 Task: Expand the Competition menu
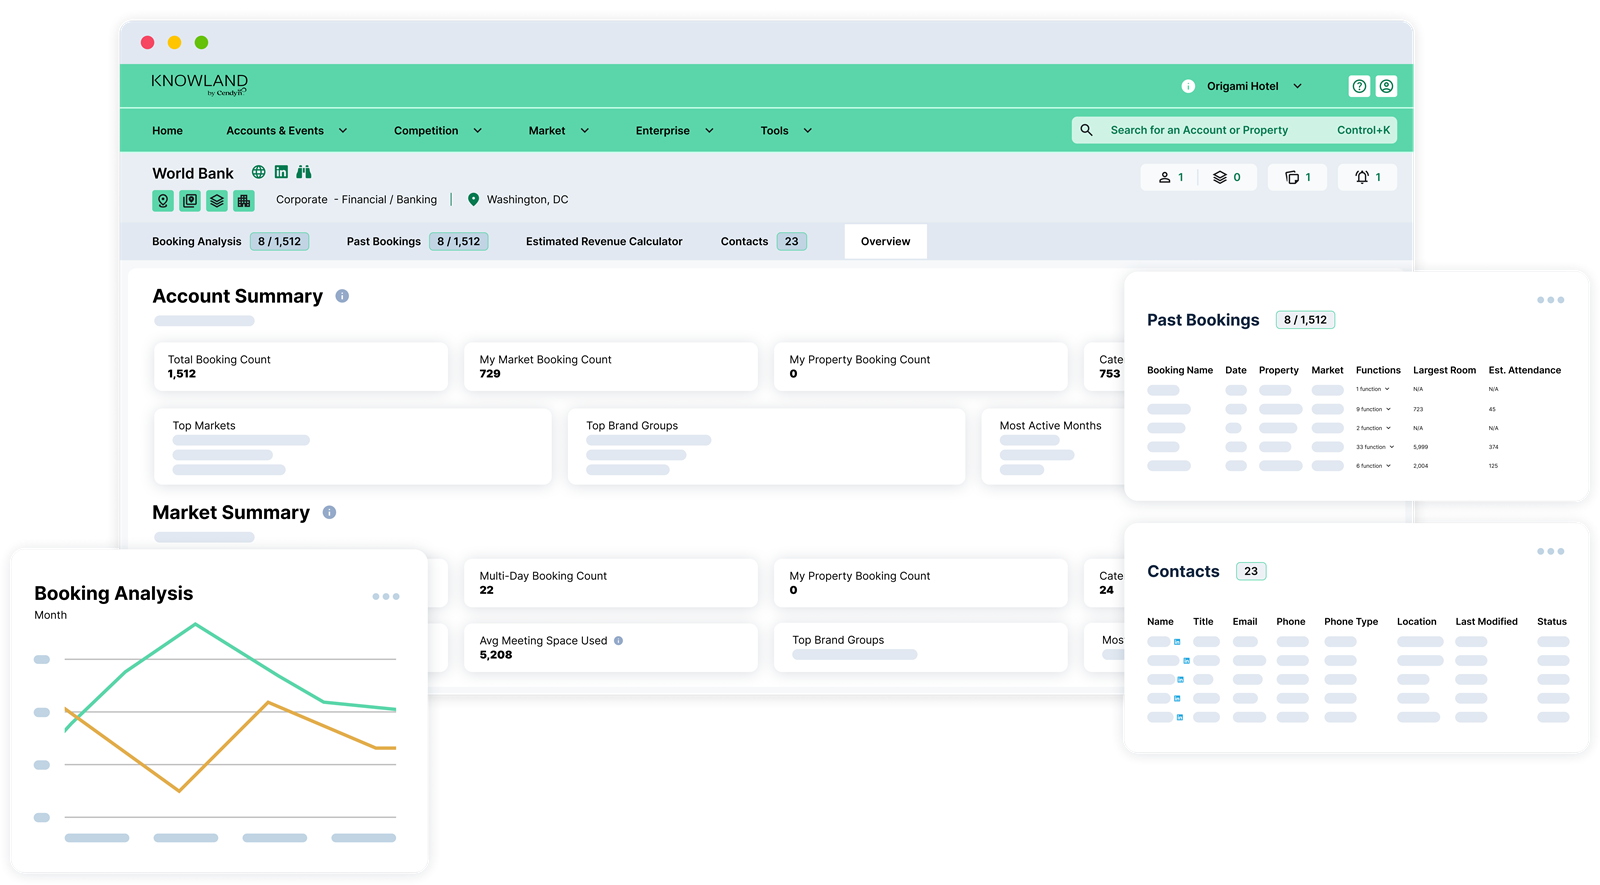click(x=477, y=131)
